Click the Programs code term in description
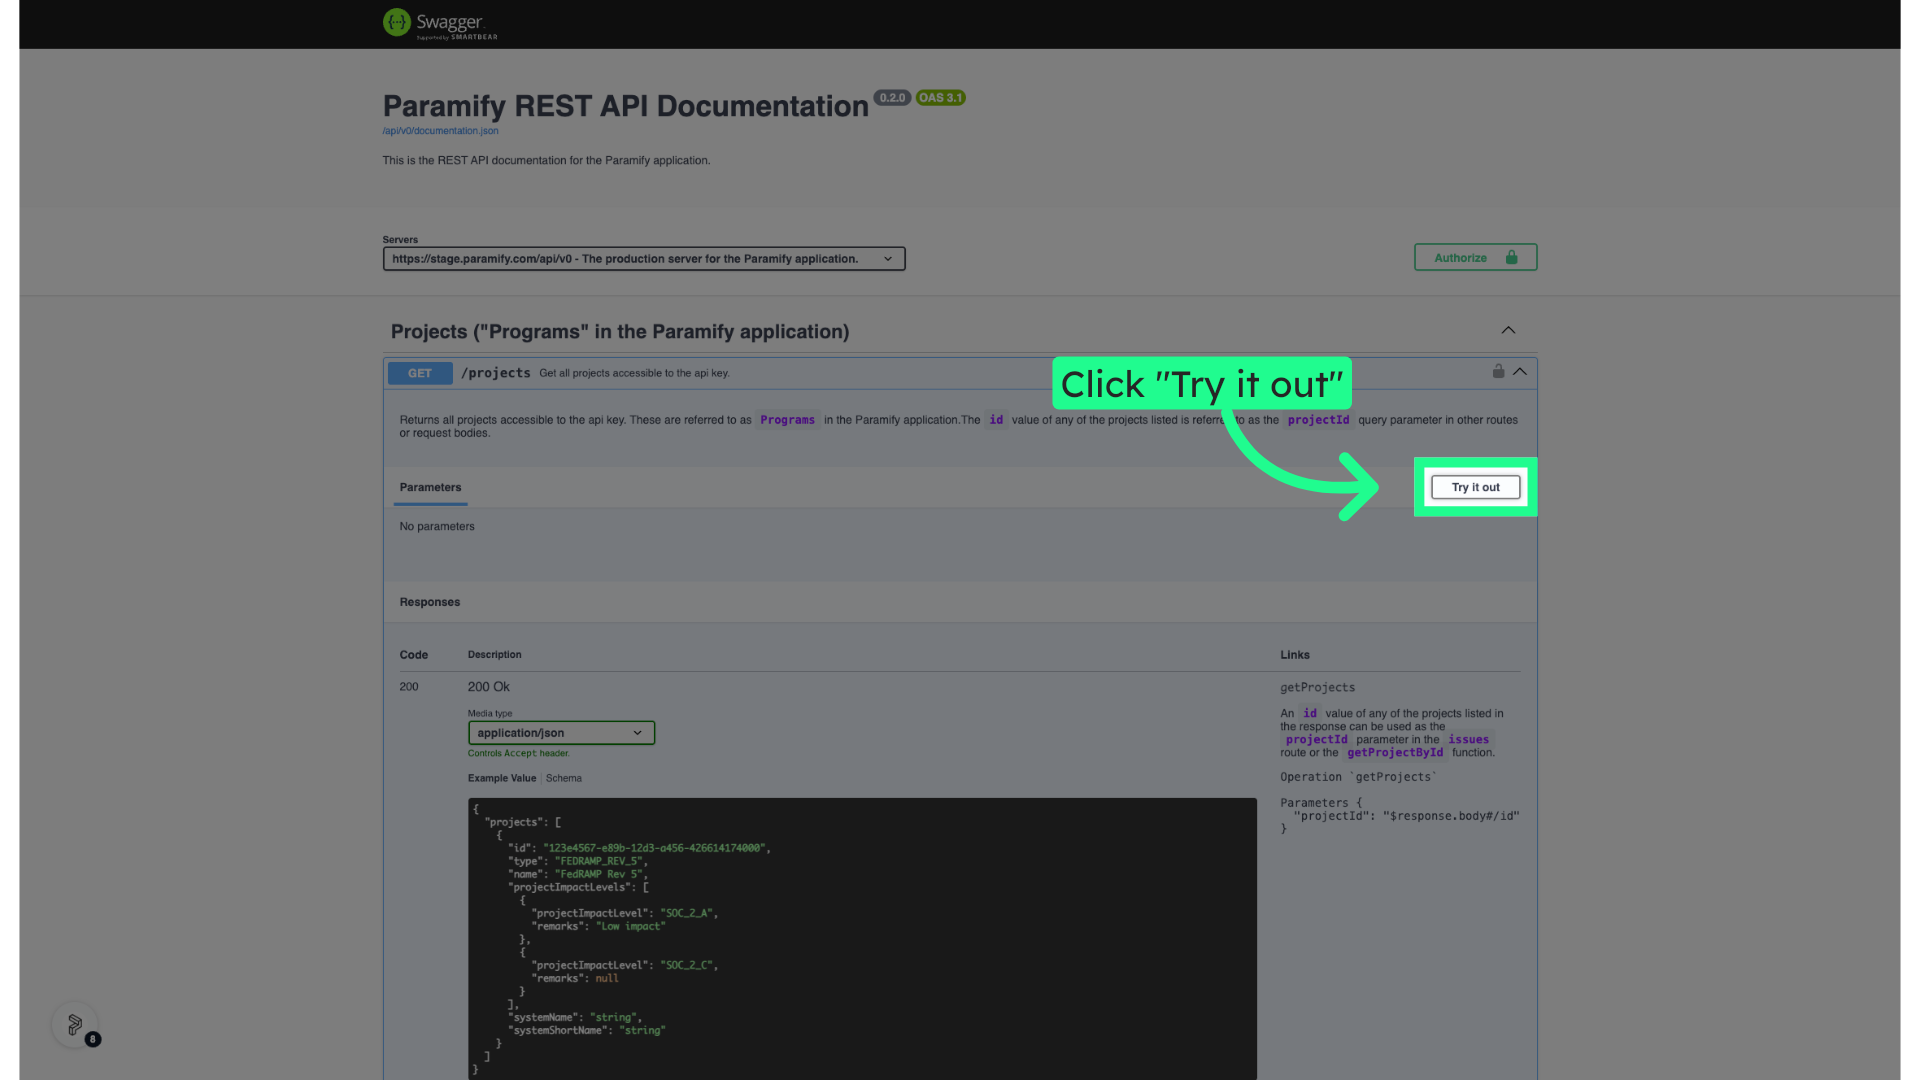This screenshot has width=1920, height=1080. click(x=787, y=420)
